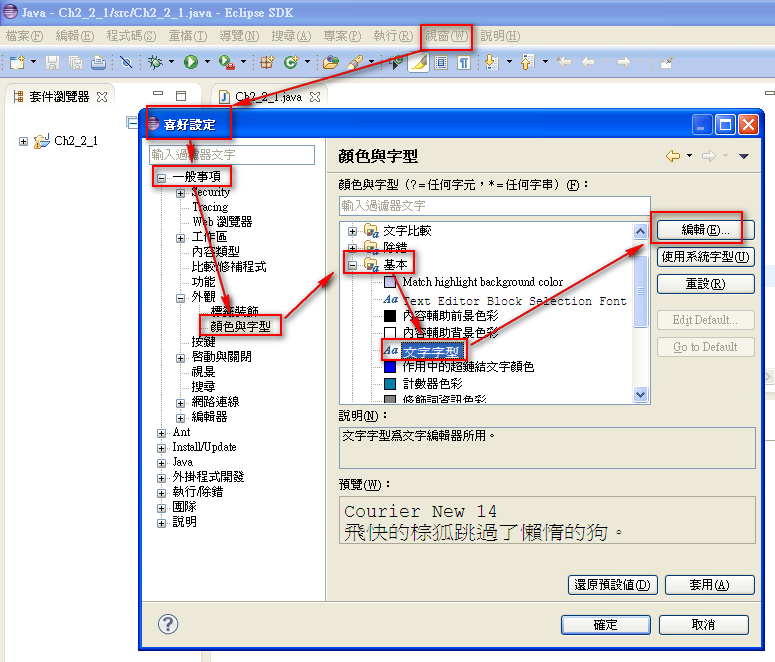Click the preferences tree filter text field

[x=232, y=155]
